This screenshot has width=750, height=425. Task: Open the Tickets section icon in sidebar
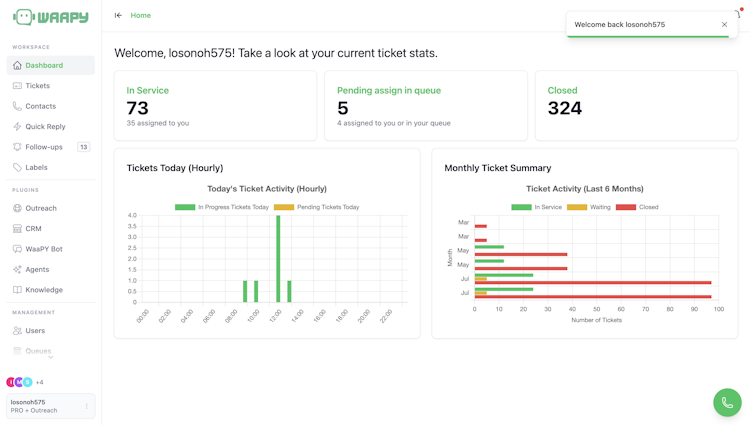17,86
